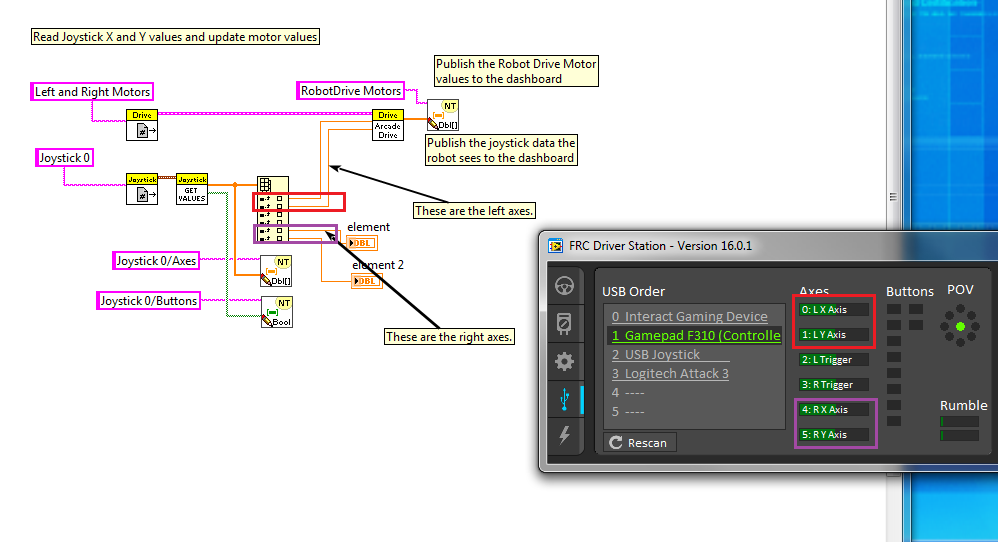
Task: Click the 0: L X Axis bar
Action: tap(834, 309)
